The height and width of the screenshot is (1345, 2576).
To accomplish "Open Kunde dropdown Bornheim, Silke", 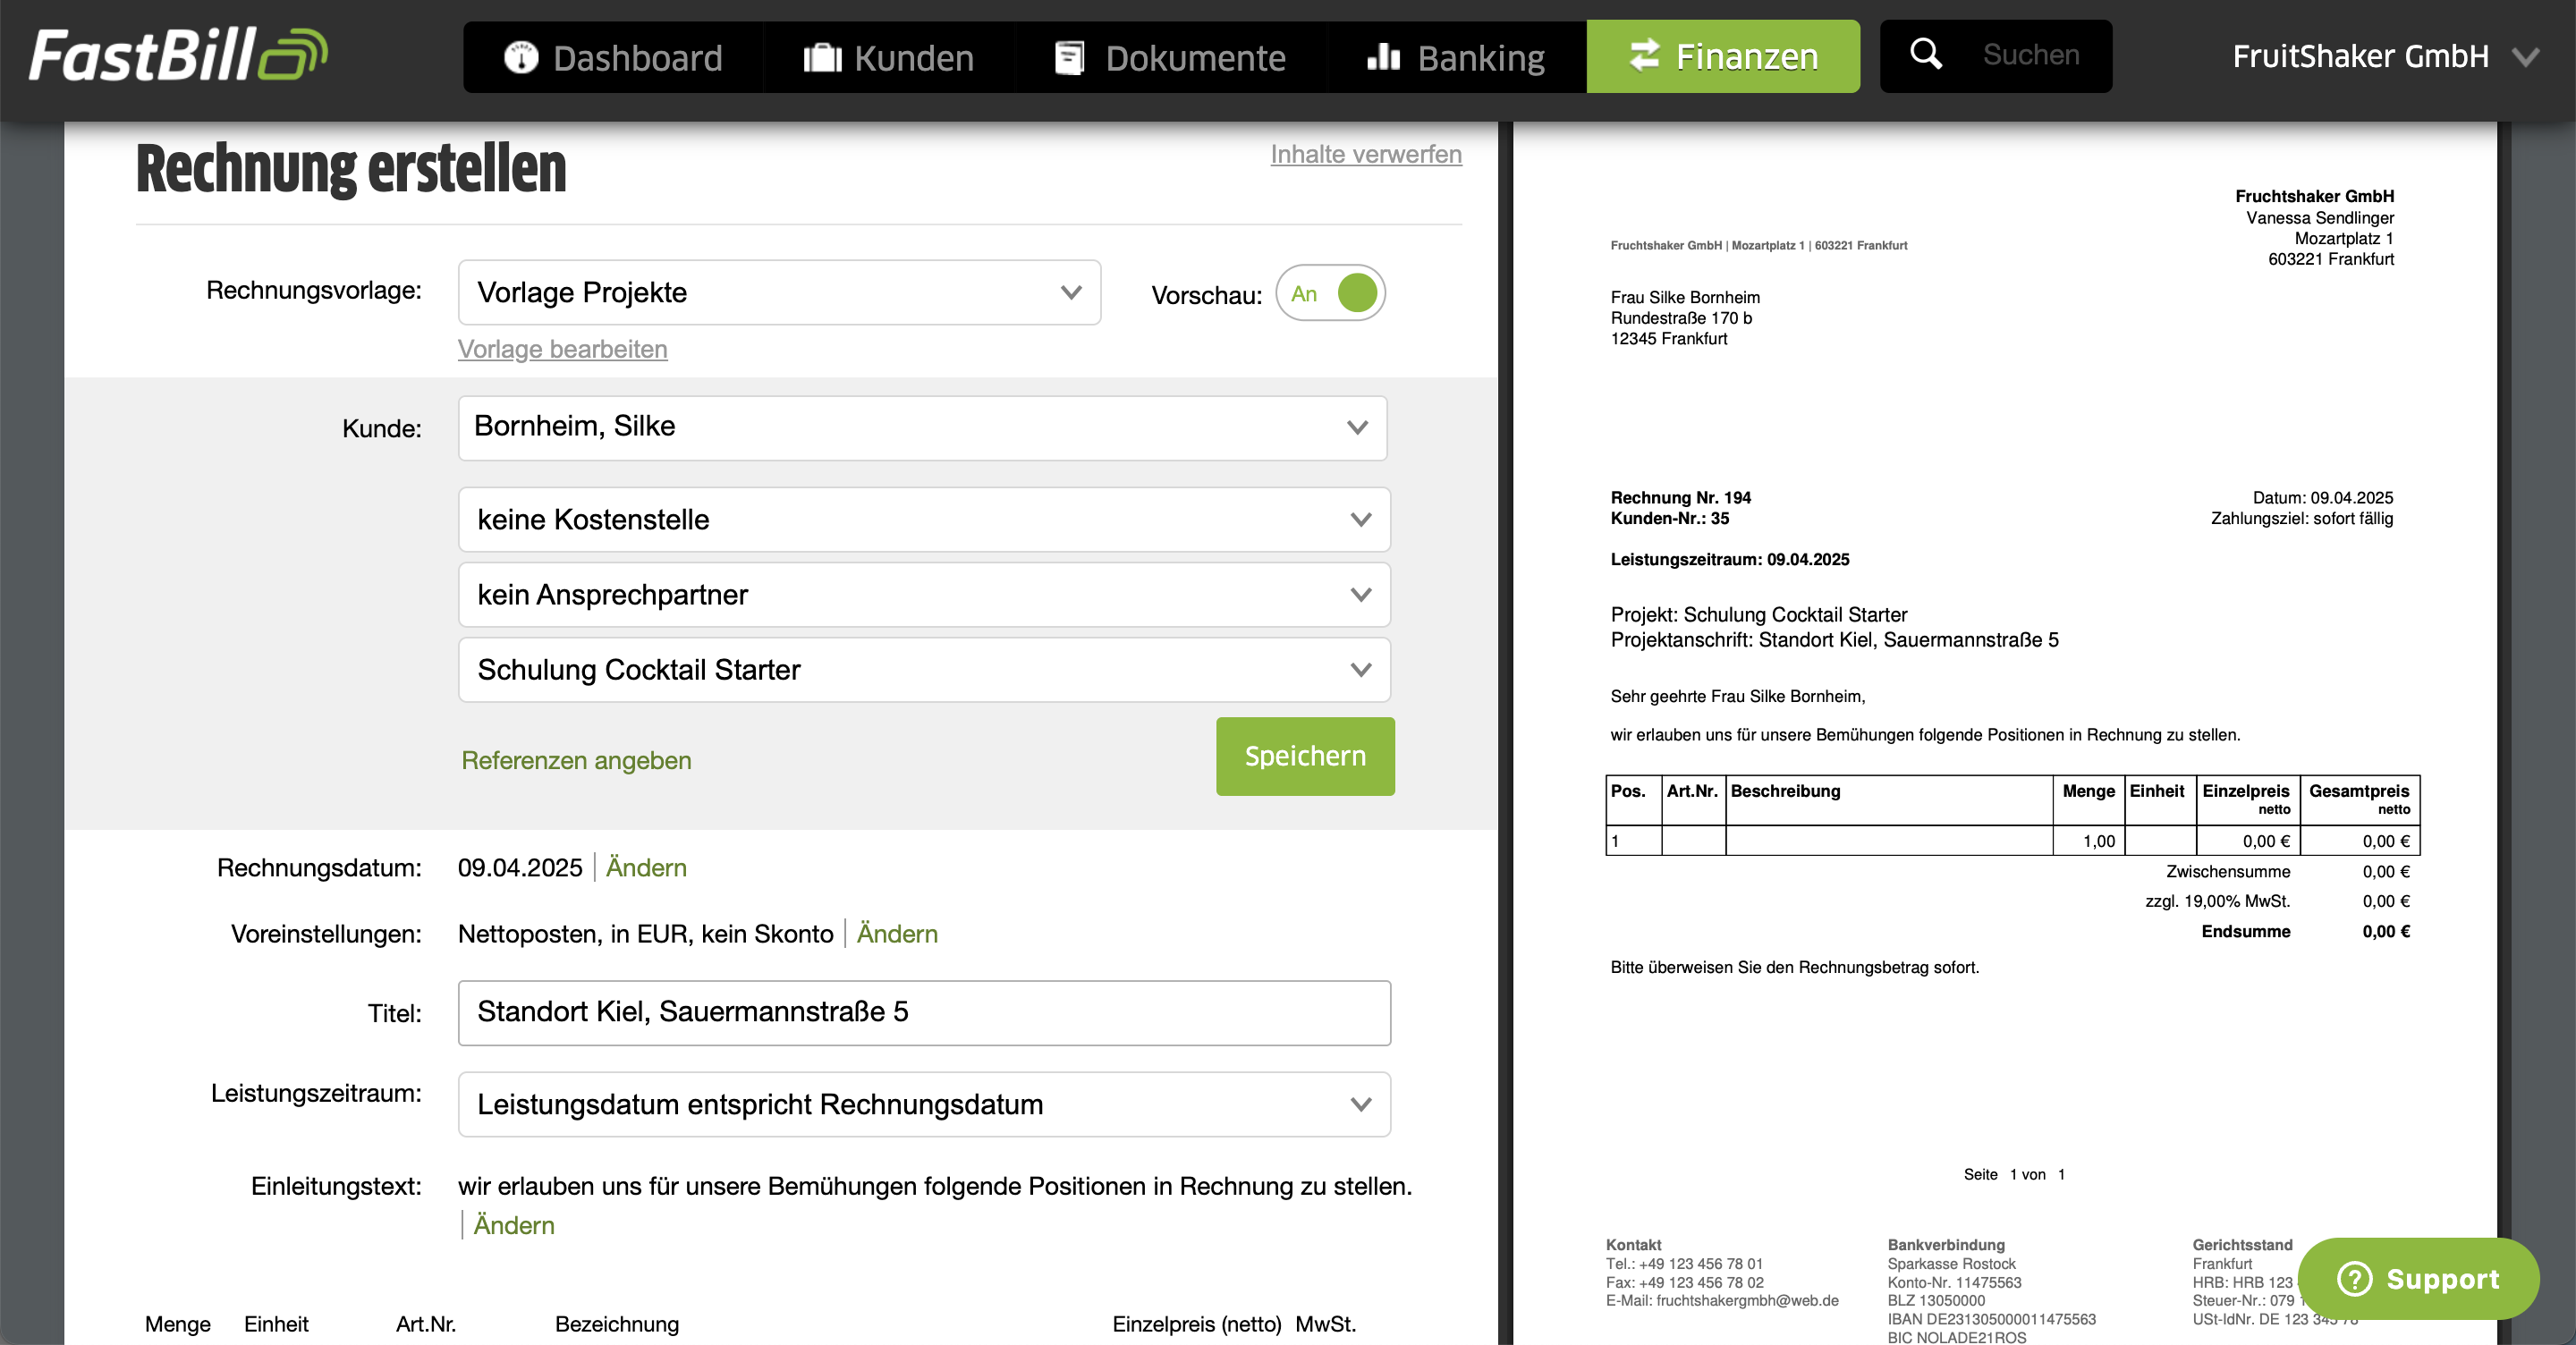I will 922,427.
